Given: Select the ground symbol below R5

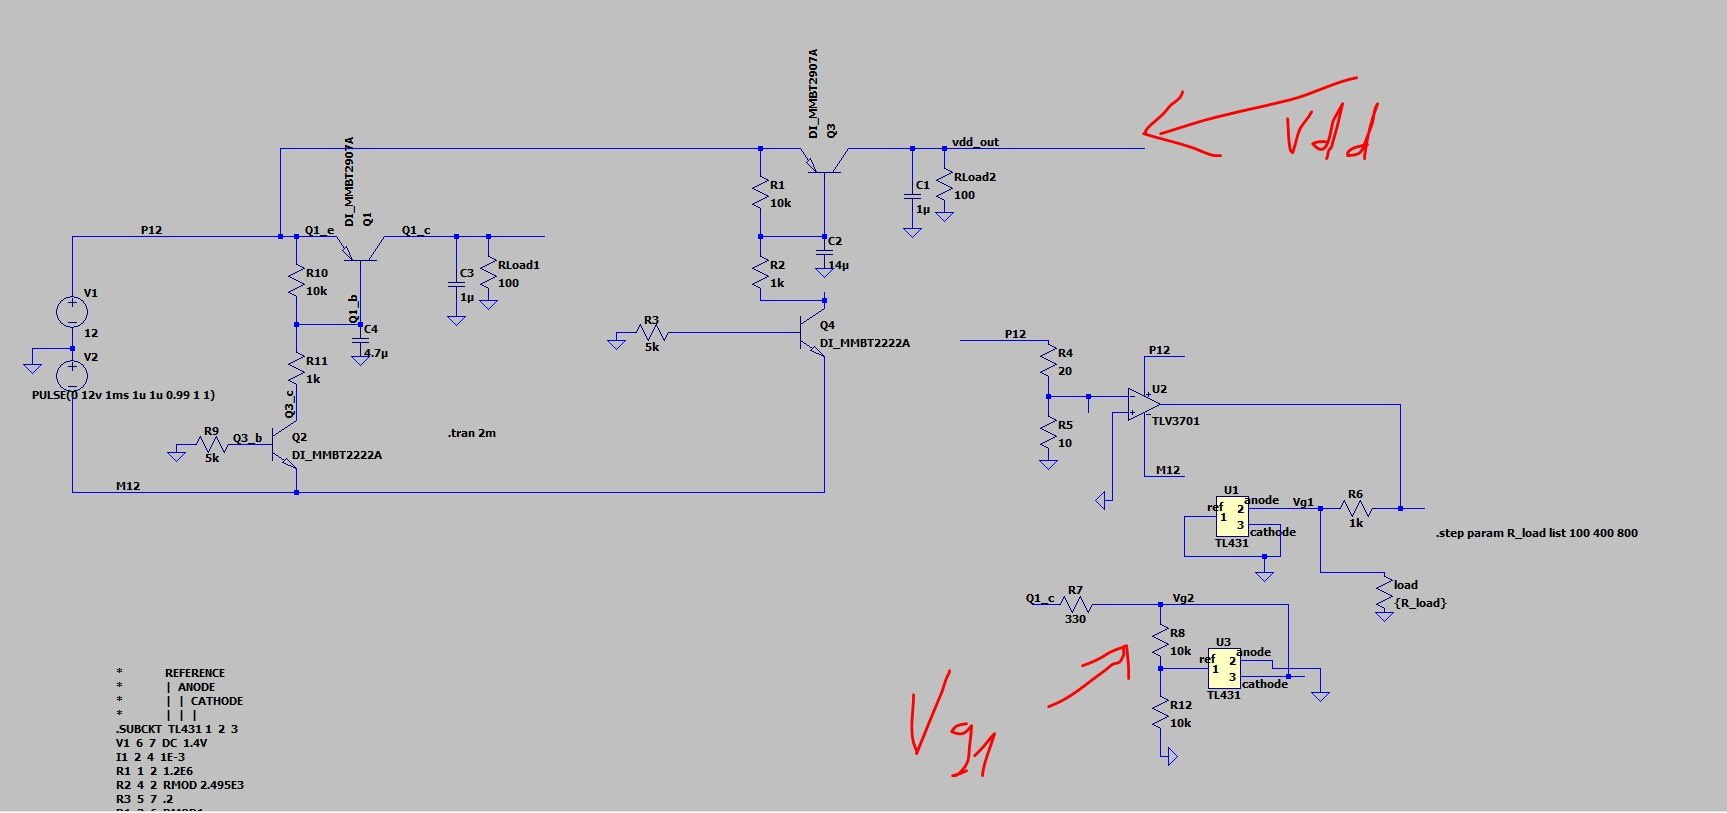Looking at the screenshot, I should click(1048, 463).
